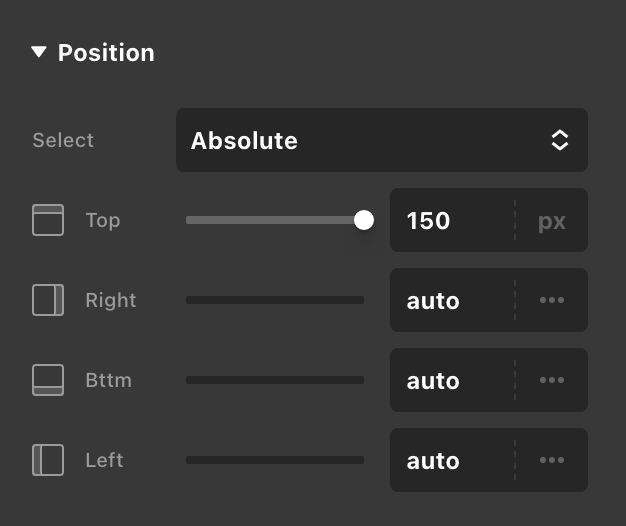
Task: Click the Right auto value field
Action: pos(450,300)
